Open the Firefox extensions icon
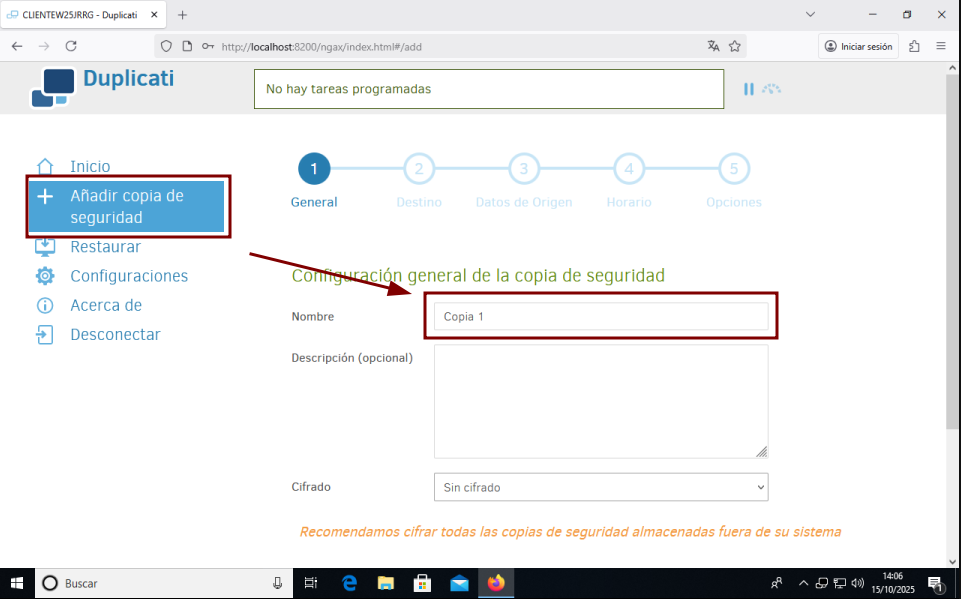 pos(914,46)
